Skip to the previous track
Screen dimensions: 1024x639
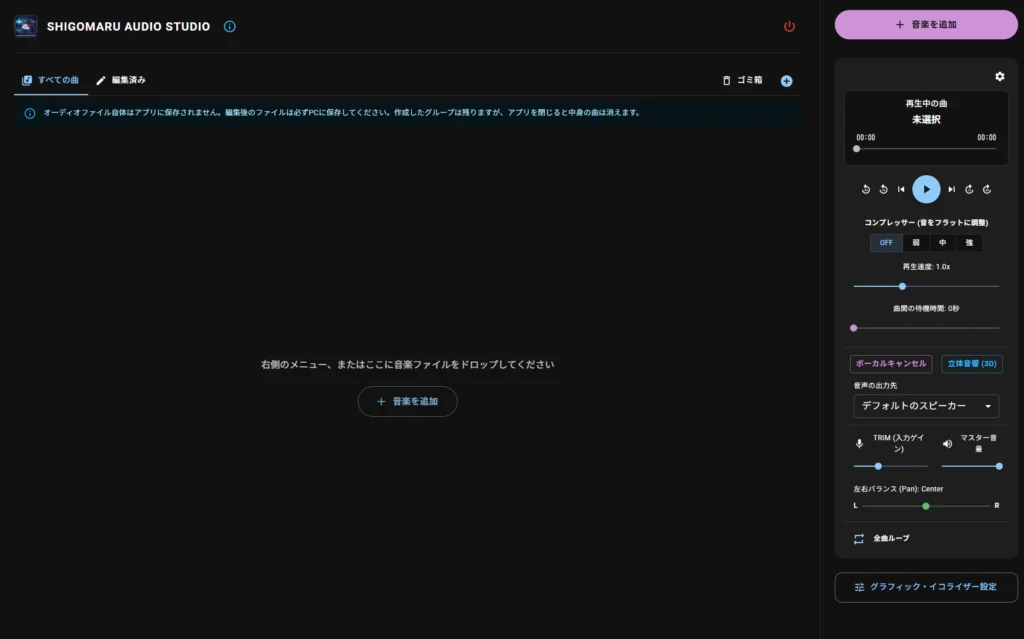(x=901, y=189)
